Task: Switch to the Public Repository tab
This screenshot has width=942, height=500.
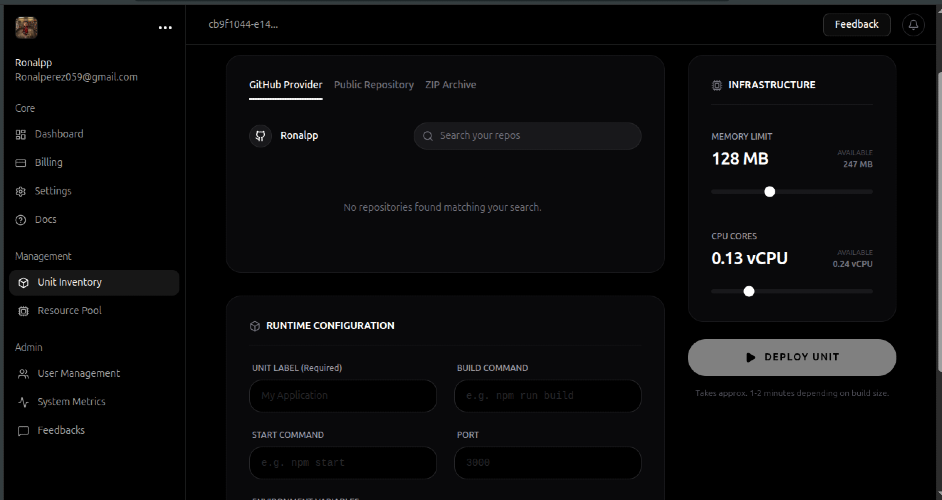Action: click(373, 85)
